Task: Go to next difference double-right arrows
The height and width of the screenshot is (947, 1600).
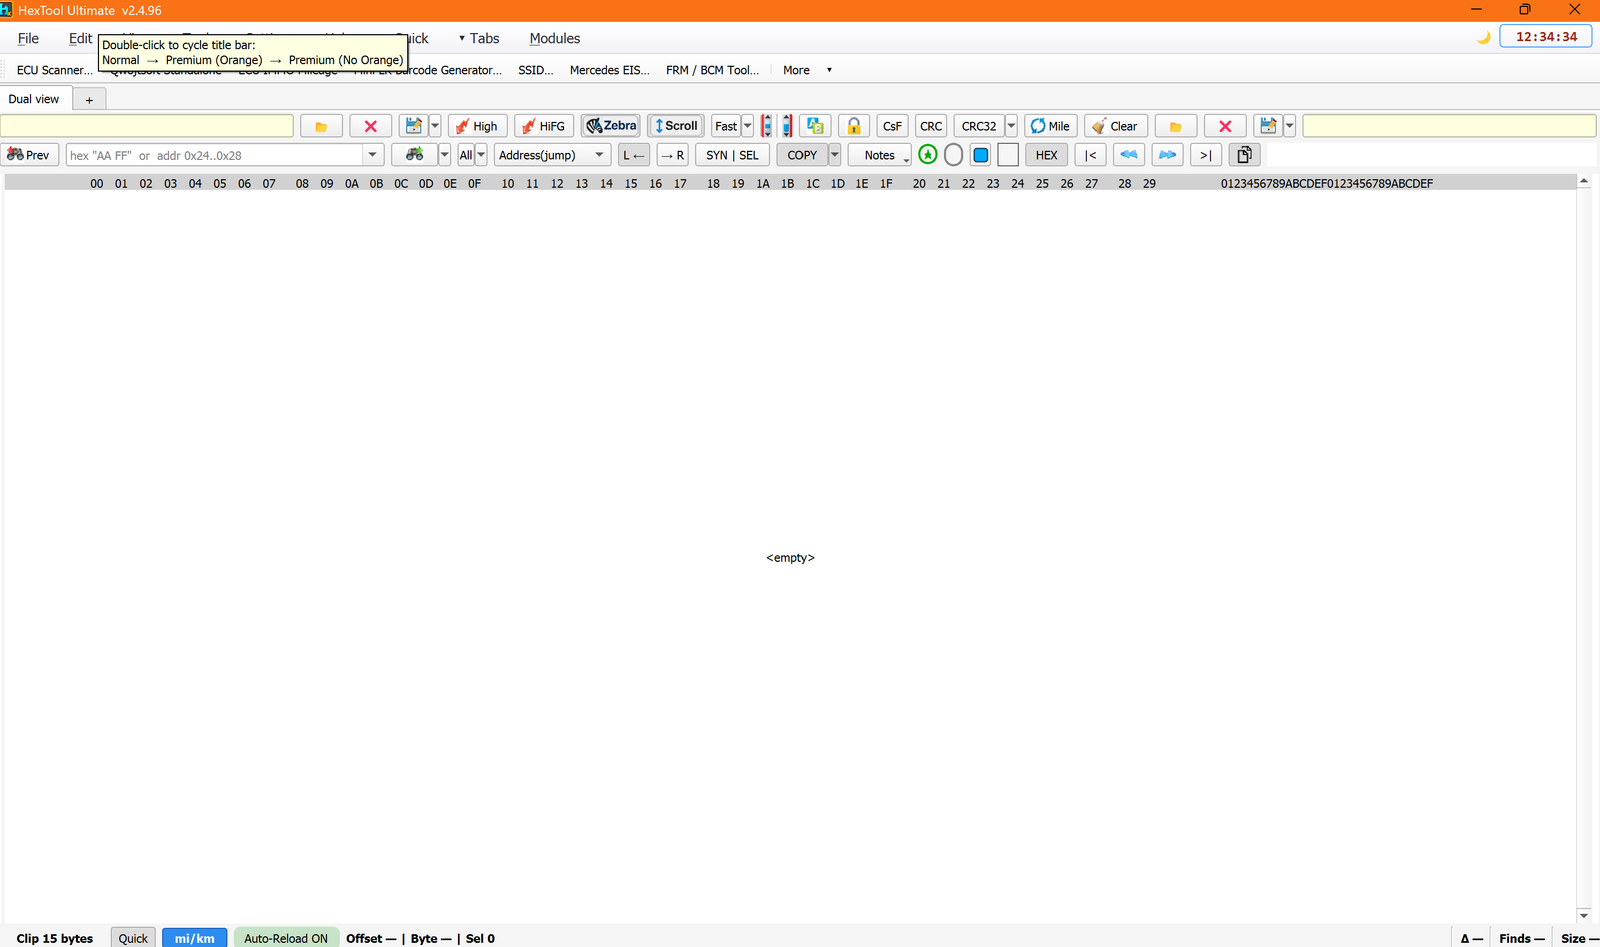Action: (1167, 155)
